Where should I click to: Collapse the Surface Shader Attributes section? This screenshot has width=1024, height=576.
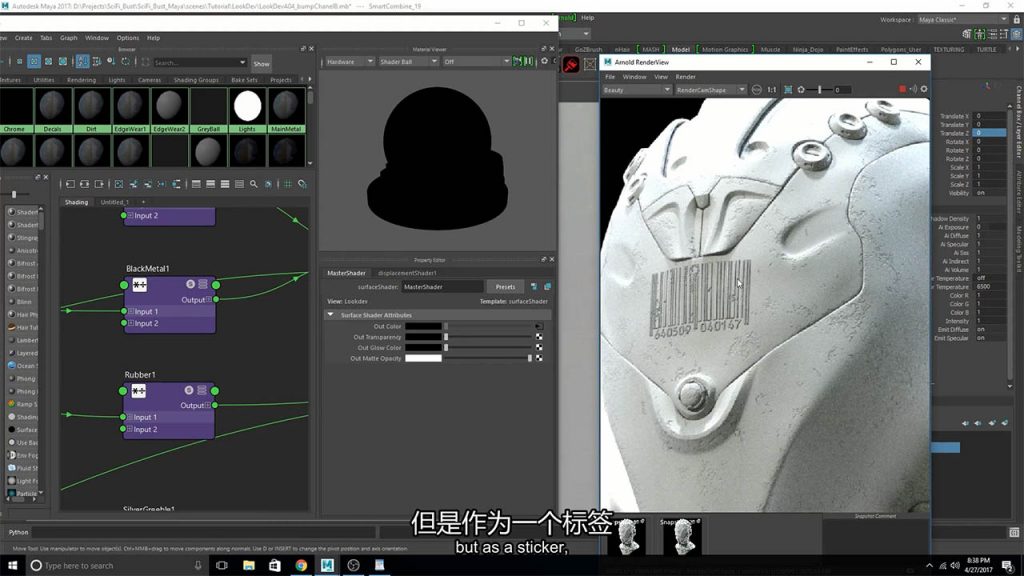click(x=330, y=315)
